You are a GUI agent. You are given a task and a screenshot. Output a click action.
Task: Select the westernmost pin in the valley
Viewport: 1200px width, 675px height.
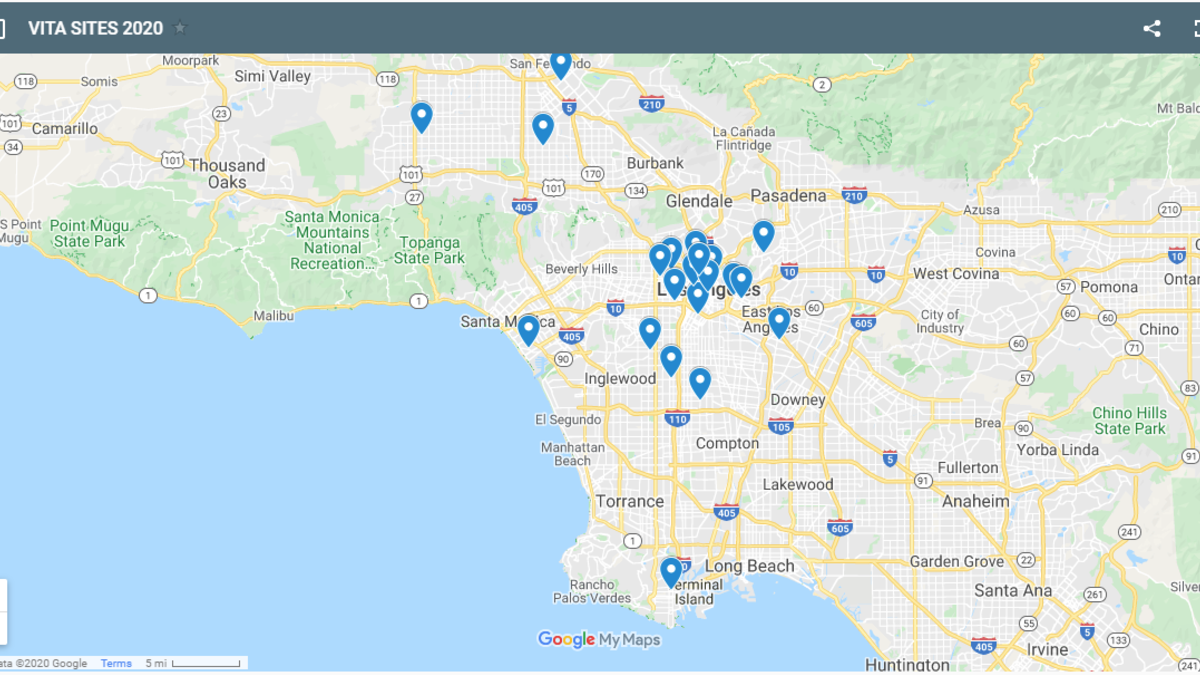[421, 116]
